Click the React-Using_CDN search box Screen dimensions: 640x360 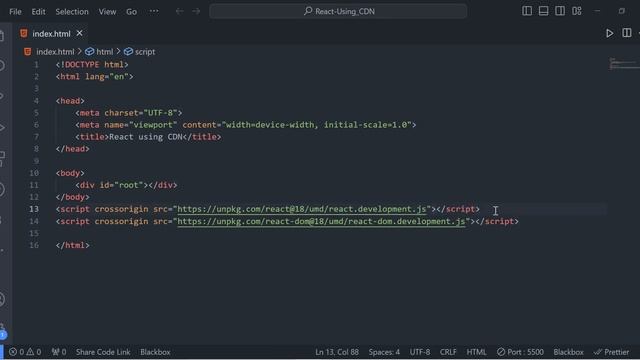click(x=338, y=11)
